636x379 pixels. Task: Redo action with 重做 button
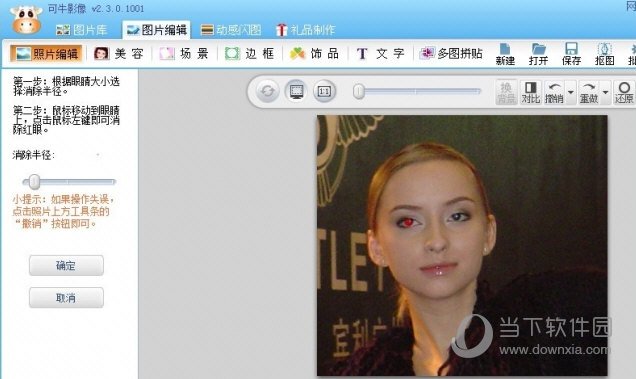coord(589,92)
